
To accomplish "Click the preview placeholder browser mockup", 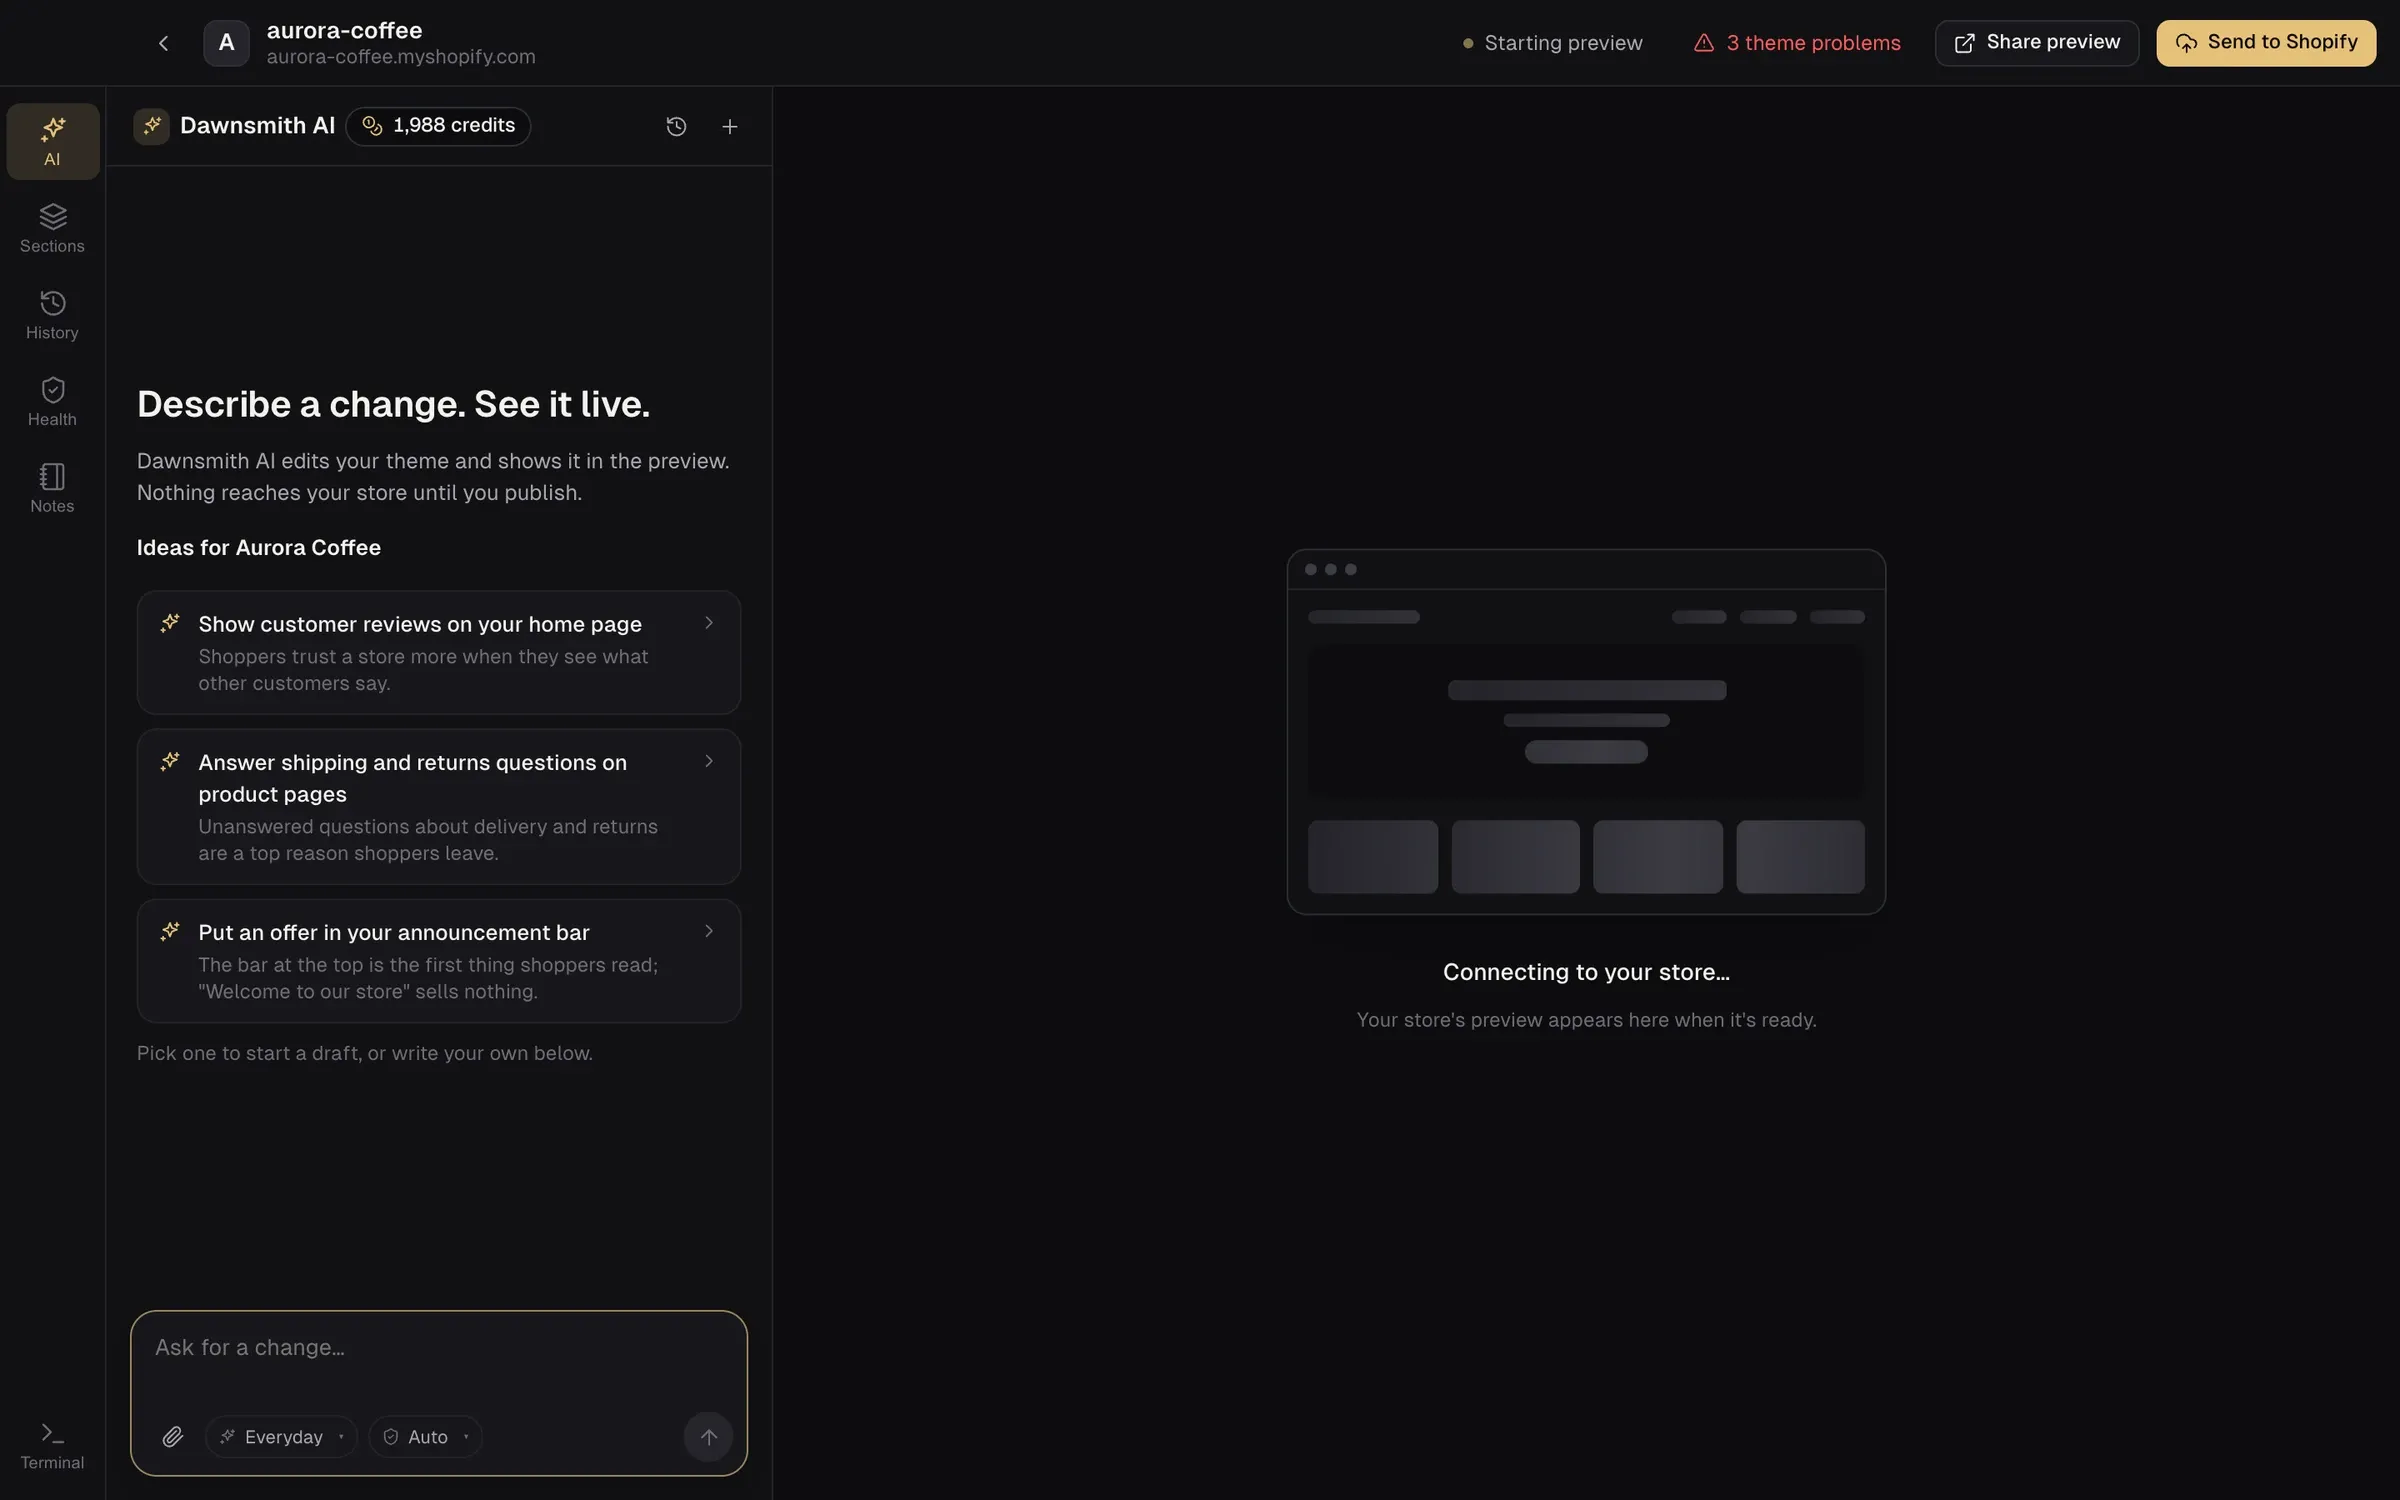I will 1586,731.
